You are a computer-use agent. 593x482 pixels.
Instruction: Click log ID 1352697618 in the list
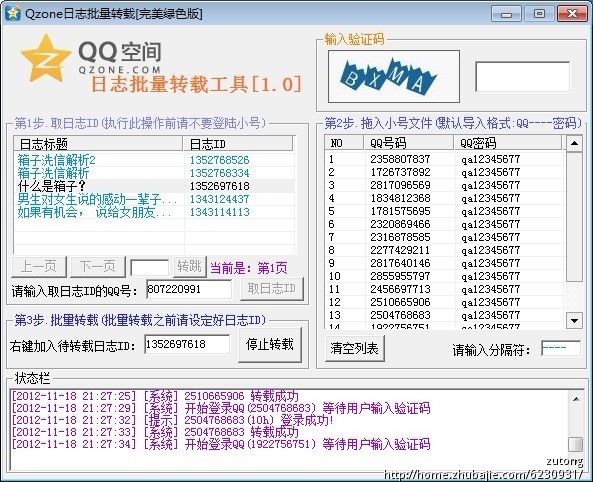pos(219,186)
